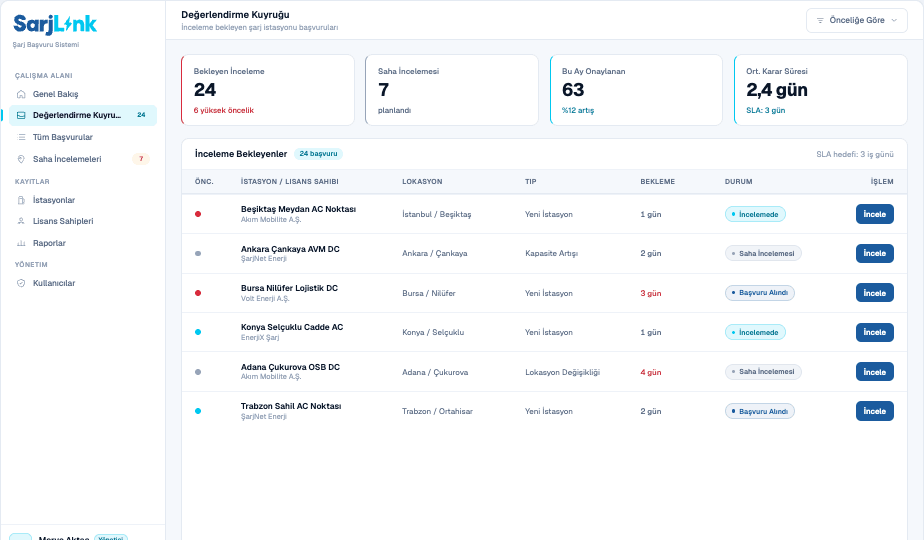The image size is (924, 540).
Task: Click the filter icon beside Önceliğe Göre
Action: pos(820,20)
